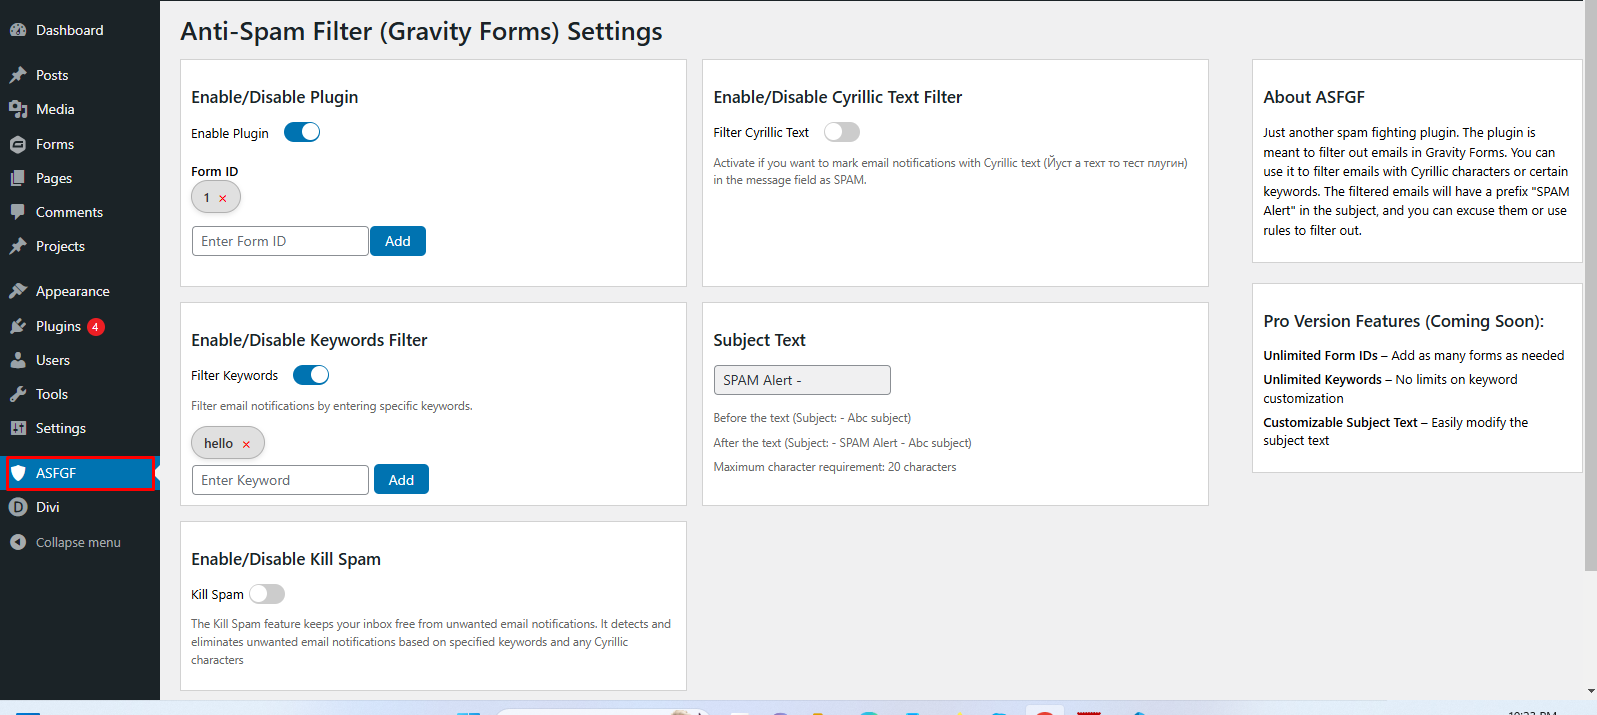Image resolution: width=1597 pixels, height=715 pixels.
Task: Click the 'Unlimited Keywords' feature text
Action: tap(1322, 379)
